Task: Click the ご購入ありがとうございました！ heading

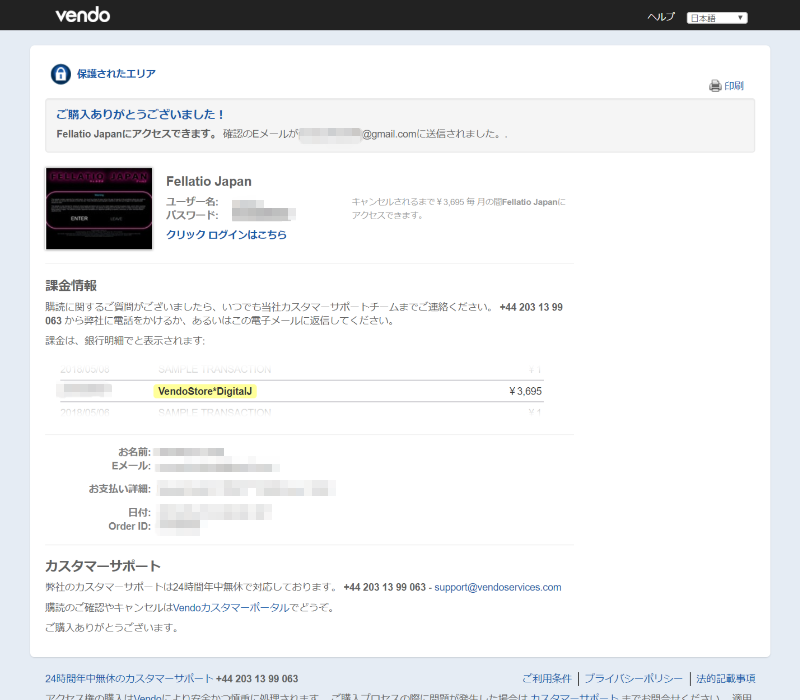Action: (140, 114)
